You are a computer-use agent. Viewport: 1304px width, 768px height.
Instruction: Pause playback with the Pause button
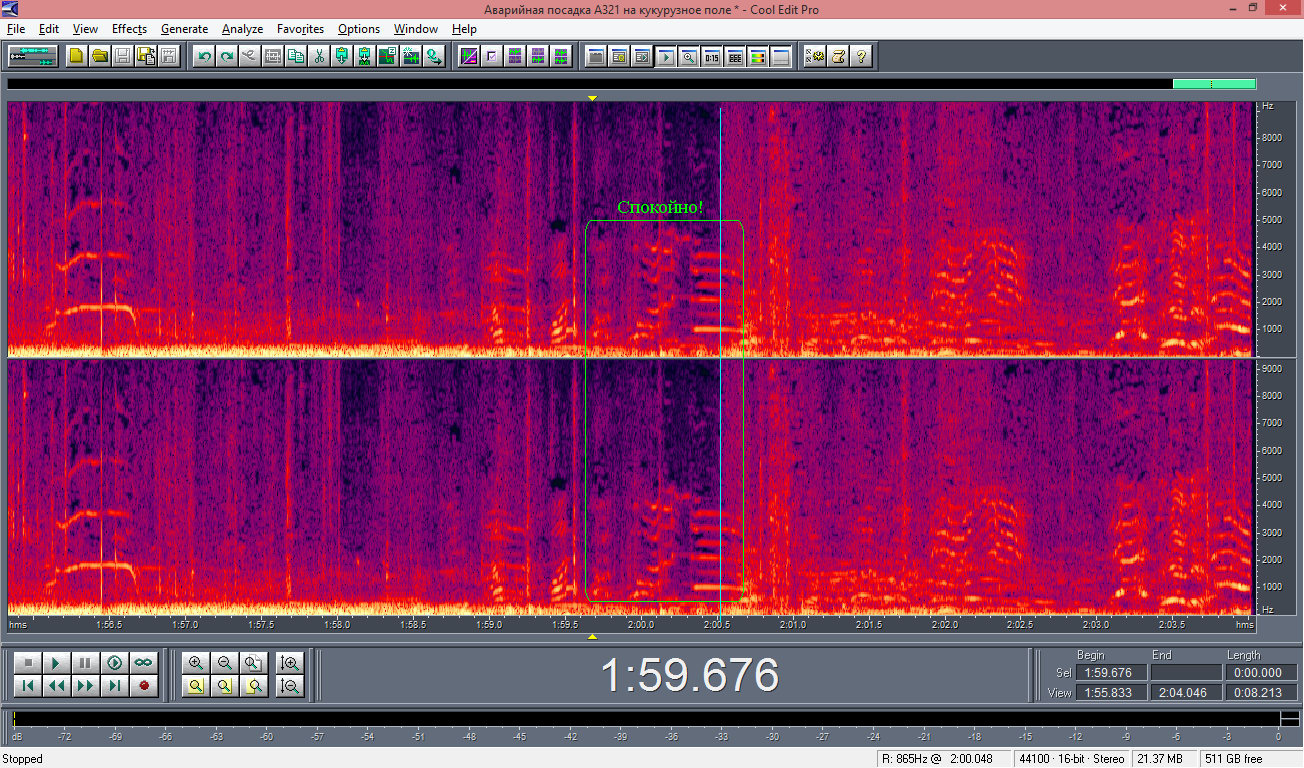point(86,662)
